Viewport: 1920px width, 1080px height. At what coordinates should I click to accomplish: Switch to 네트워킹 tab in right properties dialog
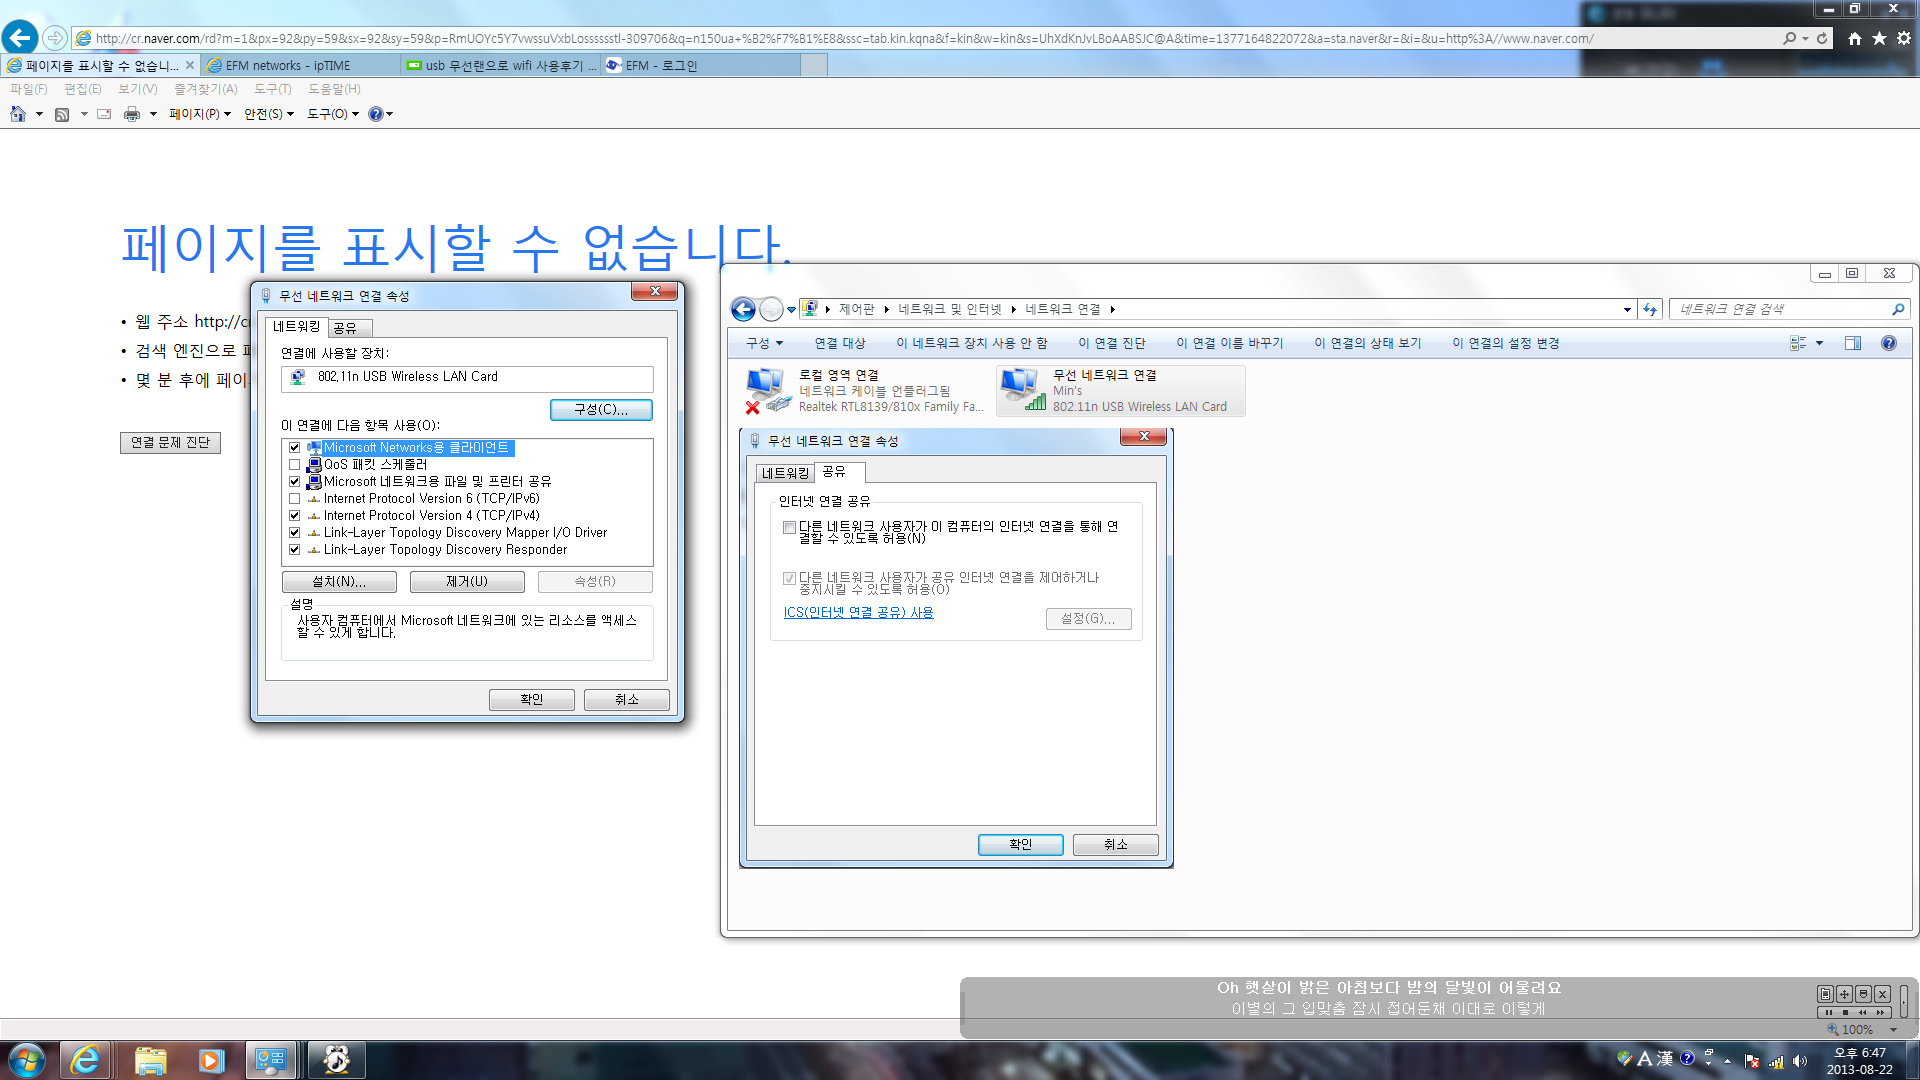click(785, 473)
